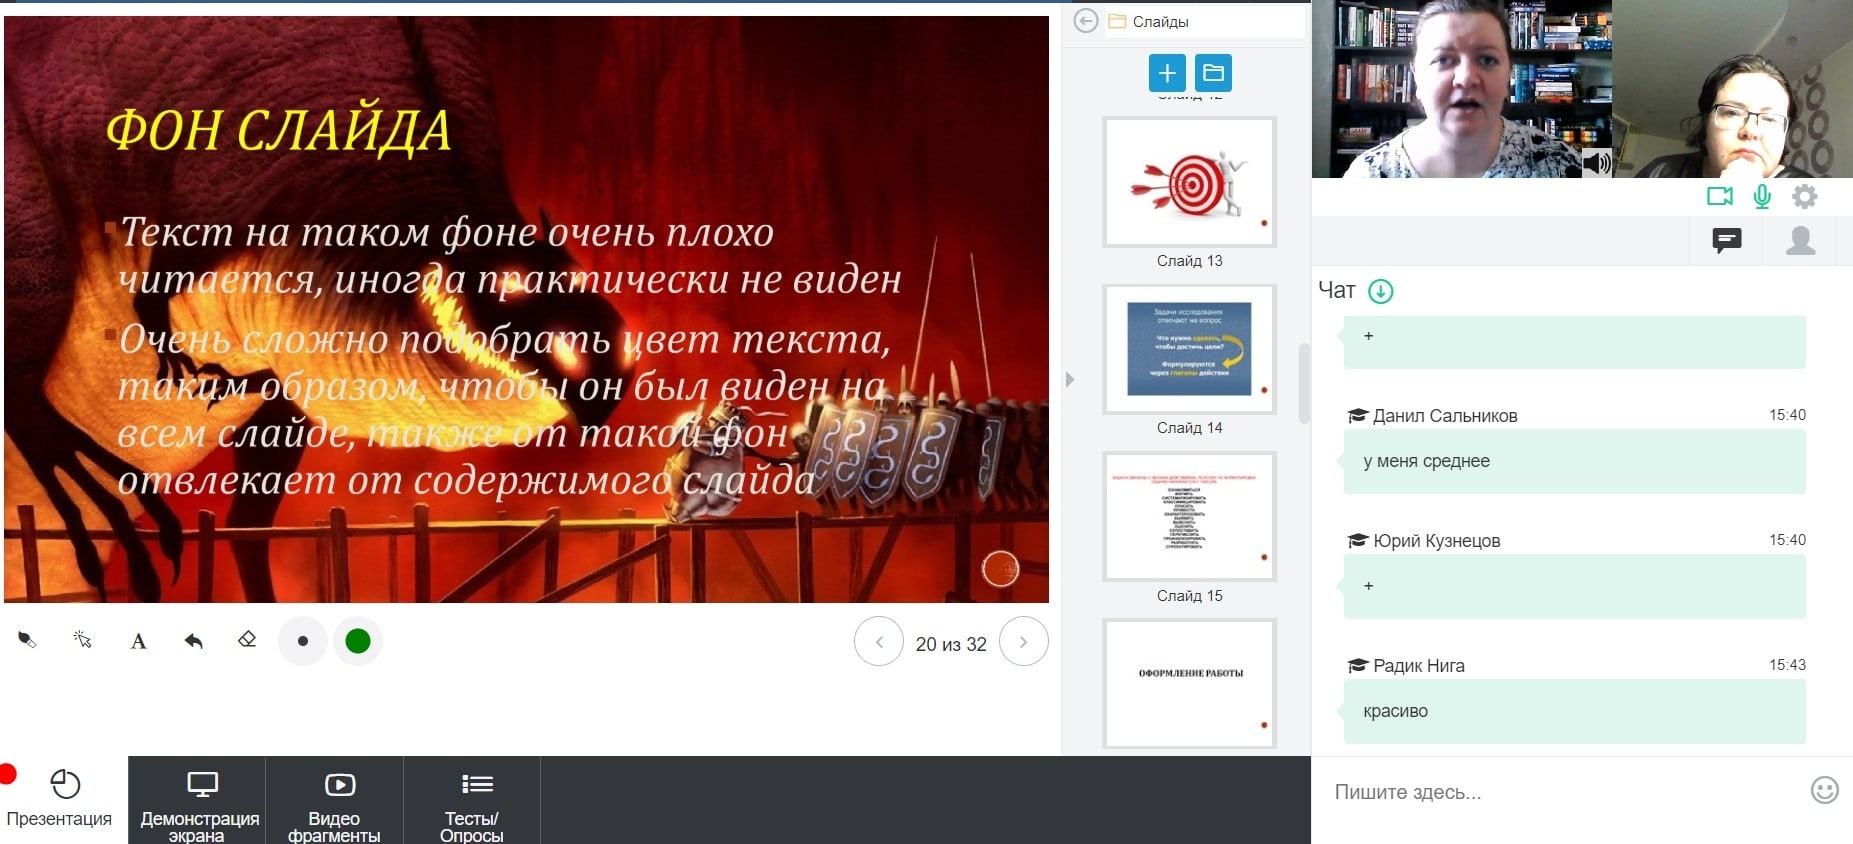The height and width of the screenshot is (844, 1853).
Task: Click Демонстрация экрана button
Action: click(198, 801)
